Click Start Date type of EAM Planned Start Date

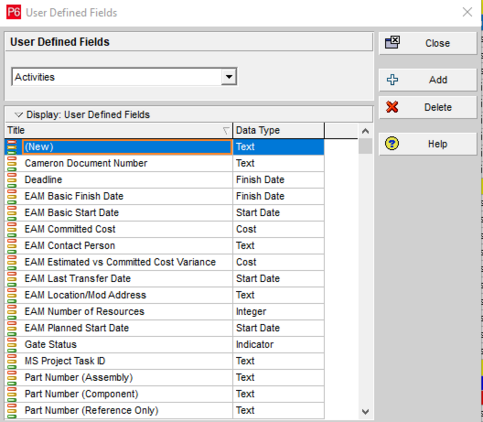(278, 328)
